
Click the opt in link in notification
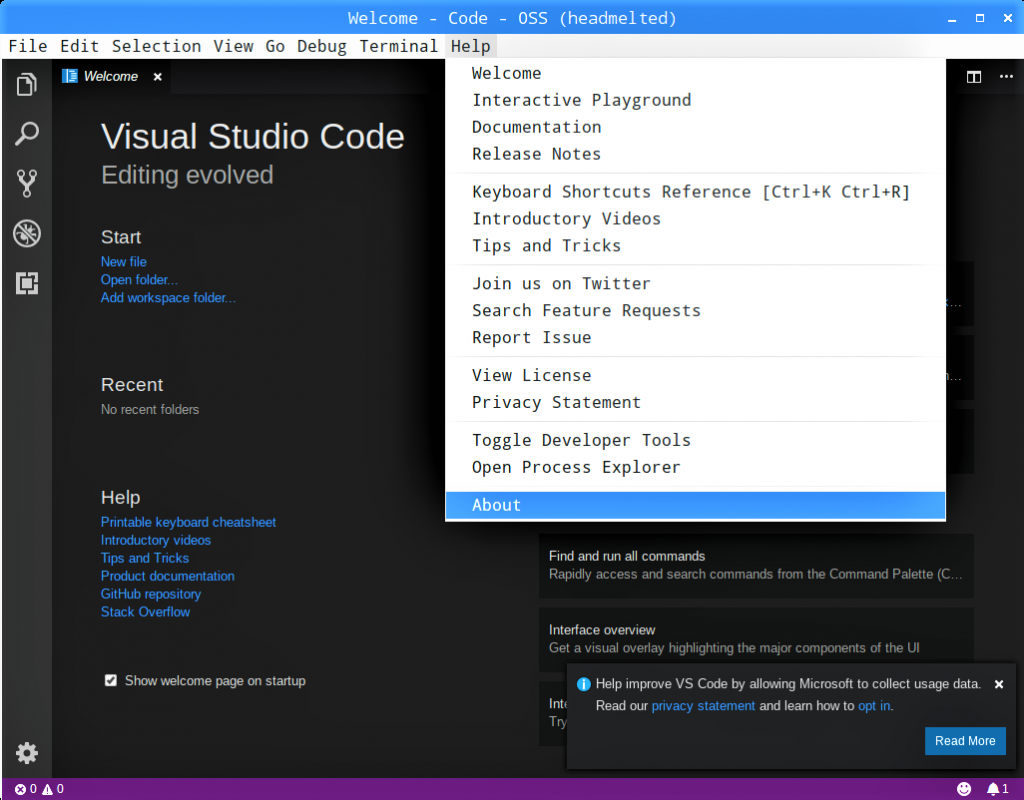pyautogui.click(x=874, y=706)
